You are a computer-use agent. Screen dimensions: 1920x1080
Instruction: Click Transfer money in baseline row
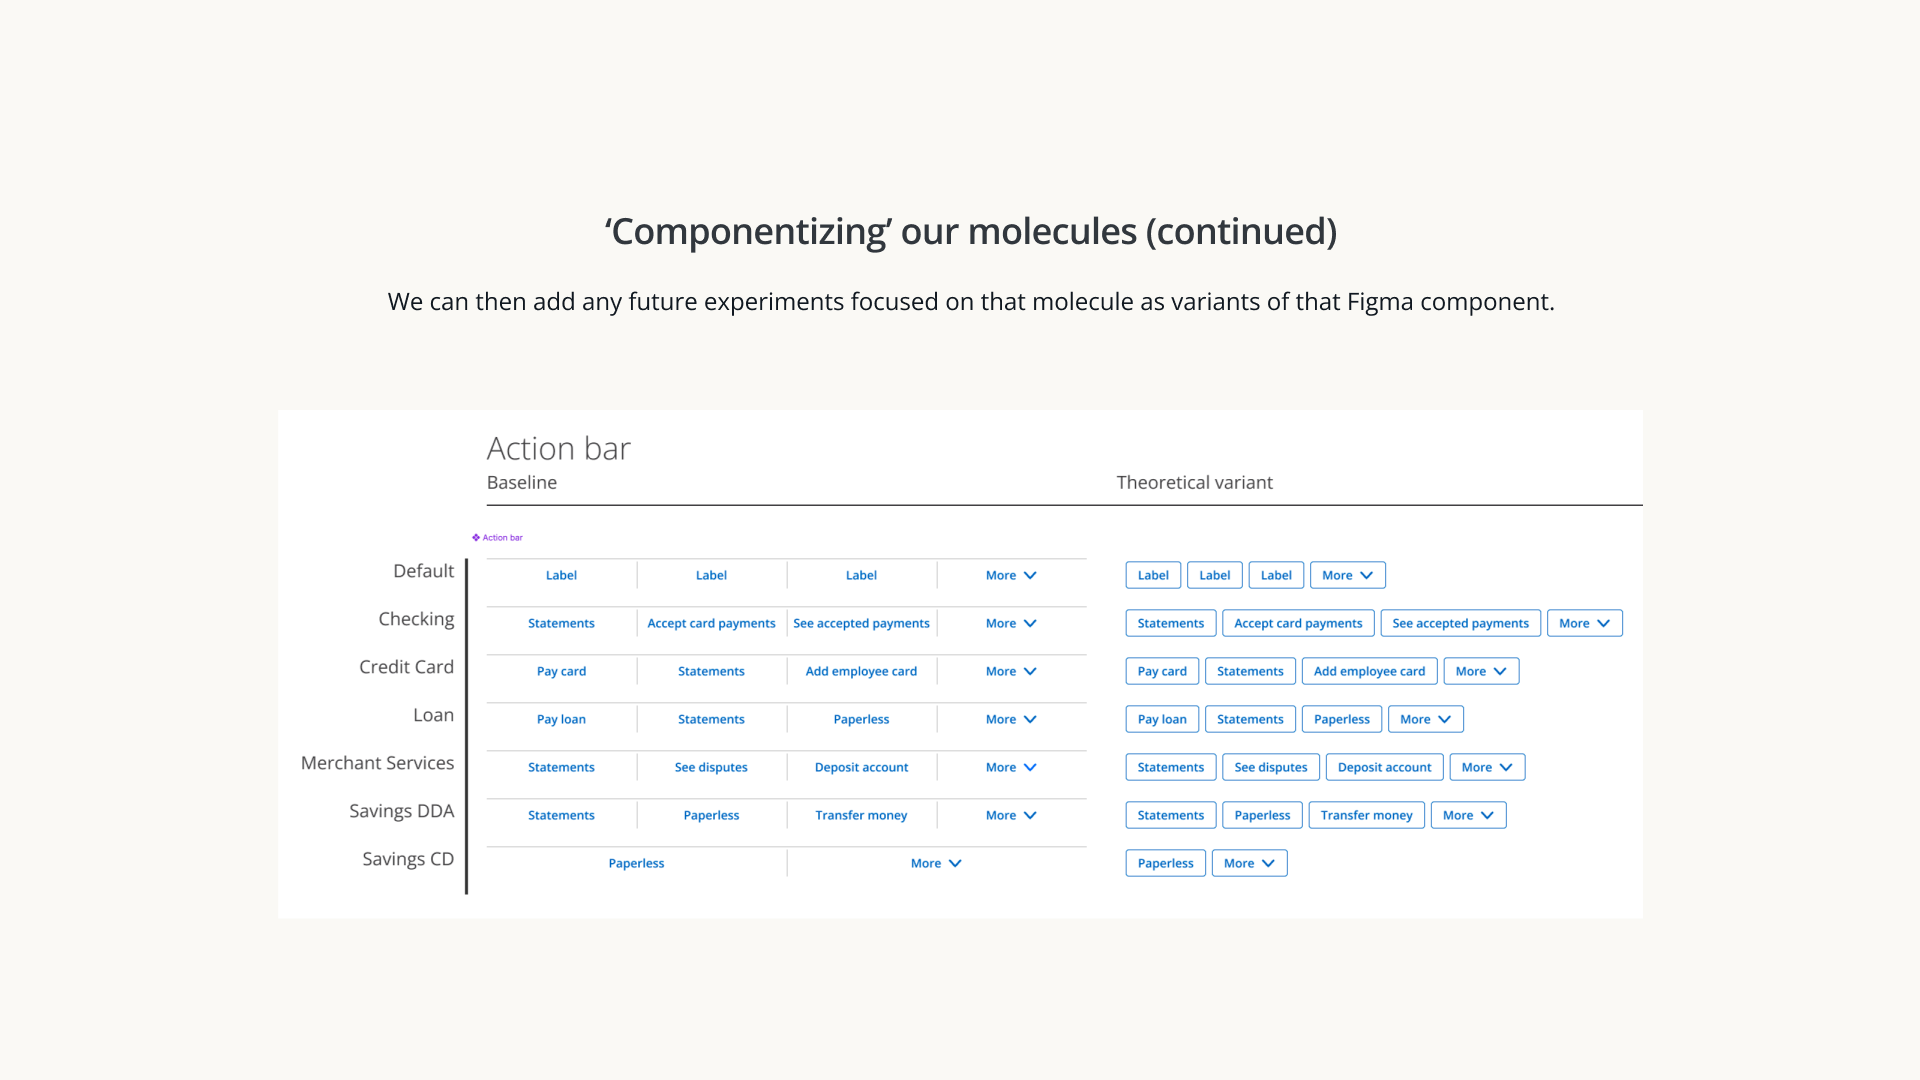(x=861, y=815)
